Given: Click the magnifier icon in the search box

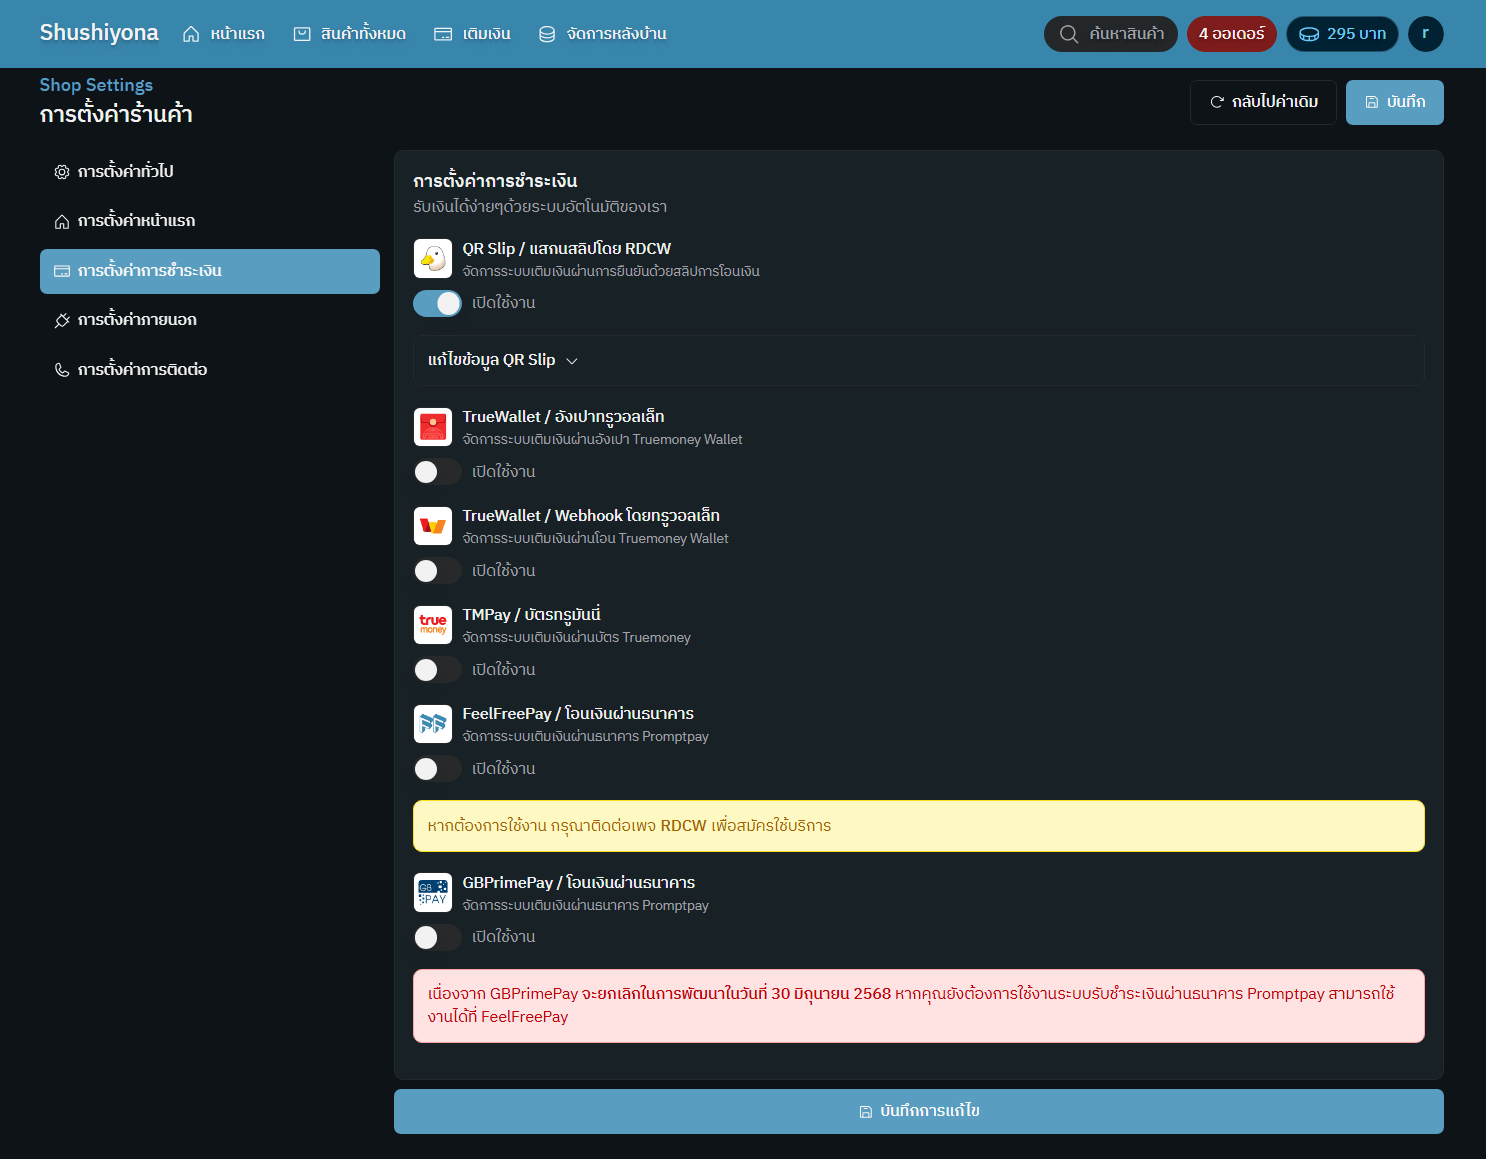Looking at the screenshot, I should pos(1069,34).
